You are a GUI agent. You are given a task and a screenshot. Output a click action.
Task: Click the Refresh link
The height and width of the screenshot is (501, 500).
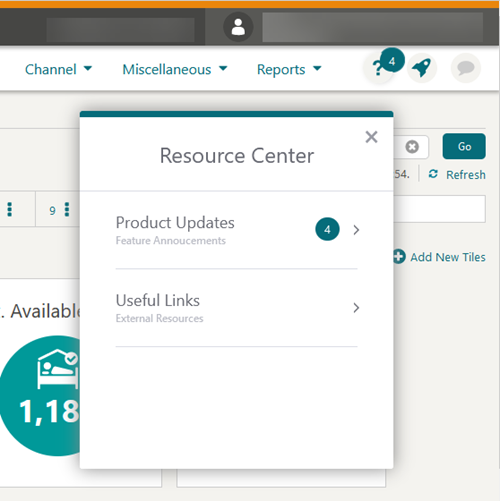466,175
